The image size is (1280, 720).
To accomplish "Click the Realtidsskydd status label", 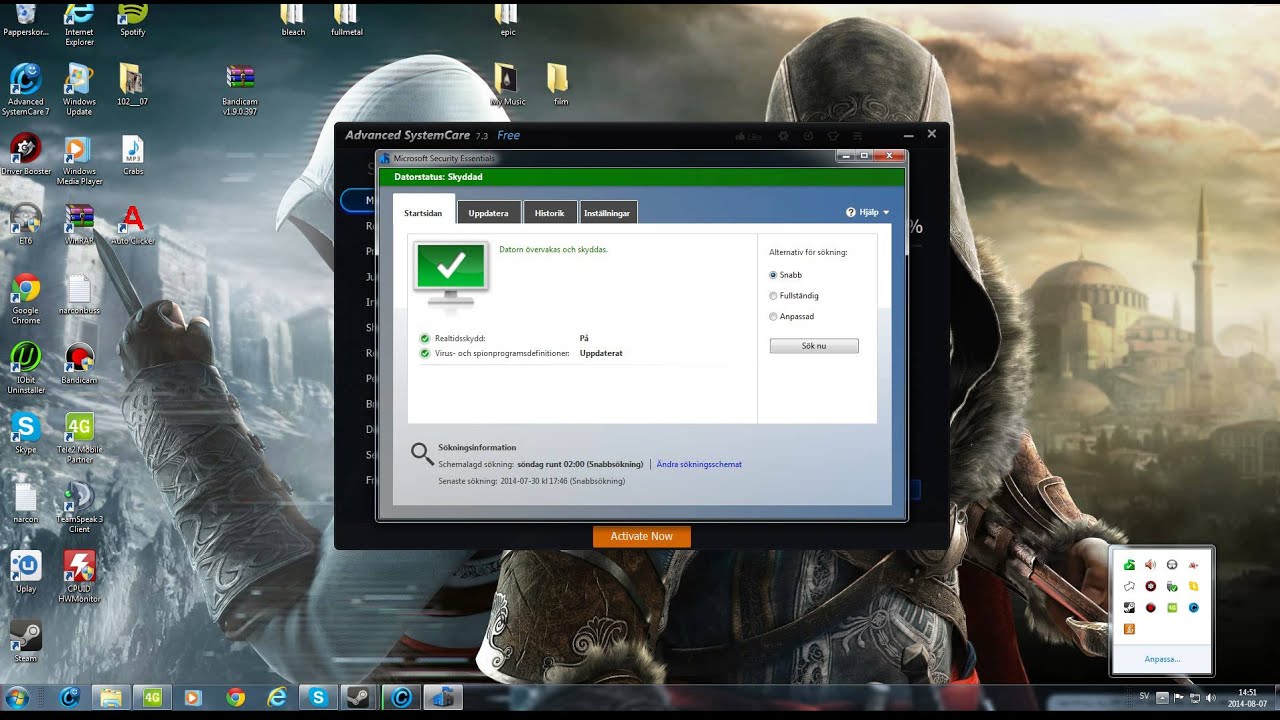I will click(x=460, y=339).
